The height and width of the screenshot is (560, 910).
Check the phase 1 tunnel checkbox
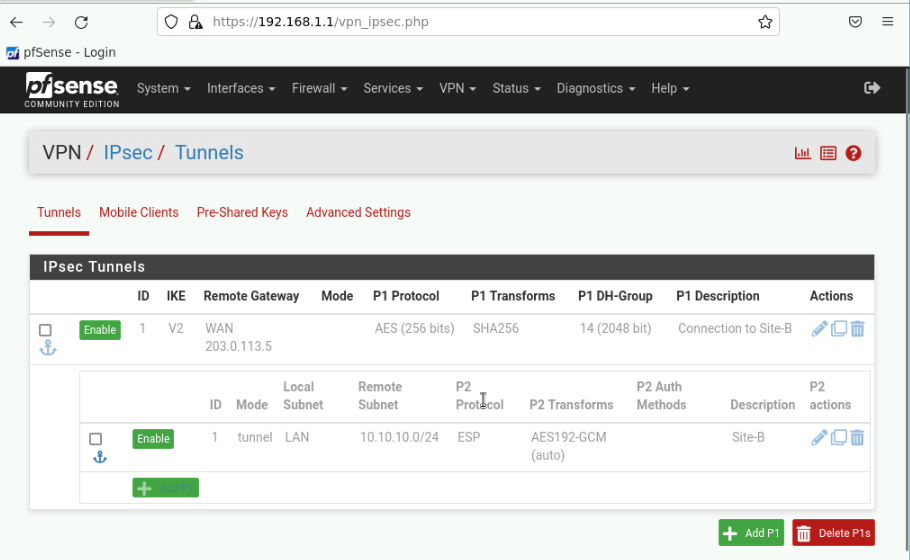(x=45, y=330)
